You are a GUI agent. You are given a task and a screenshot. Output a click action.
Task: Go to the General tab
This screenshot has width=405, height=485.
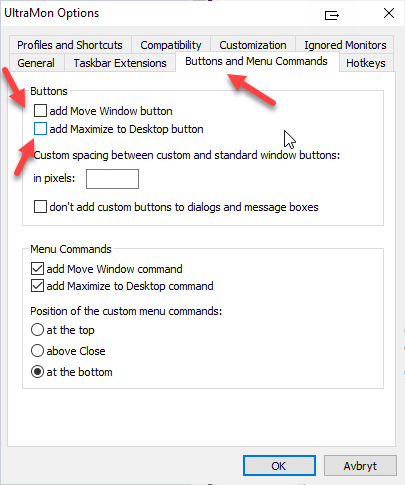point(36,63)
